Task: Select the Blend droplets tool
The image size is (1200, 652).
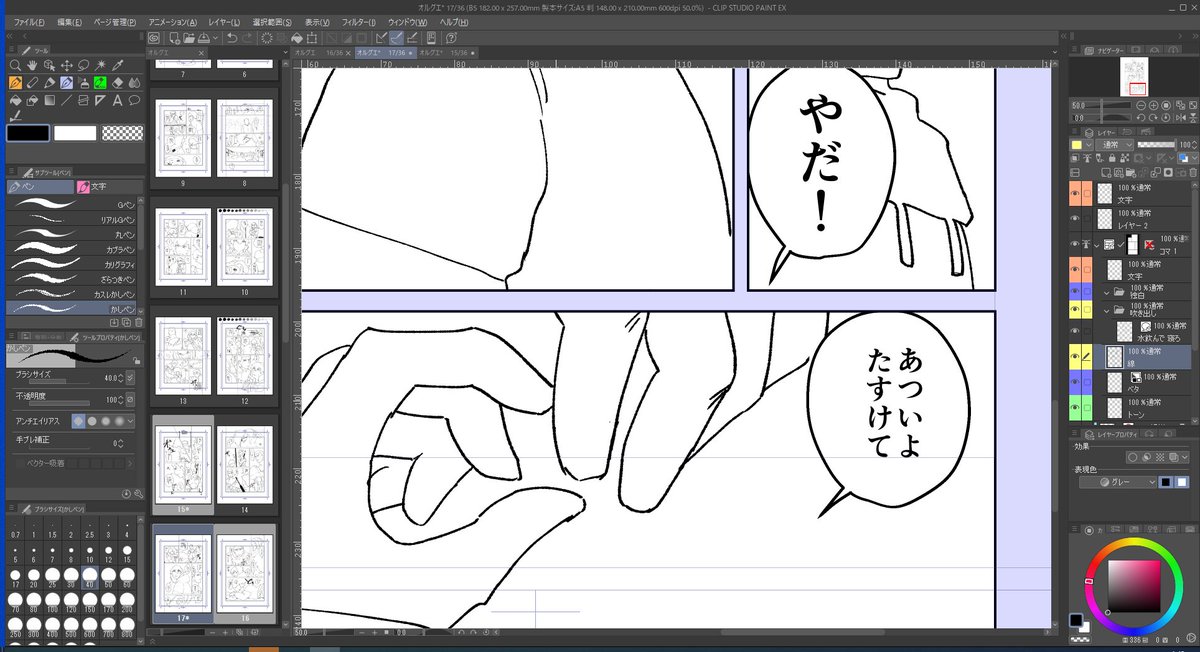Action: click(x=134, y=83)
